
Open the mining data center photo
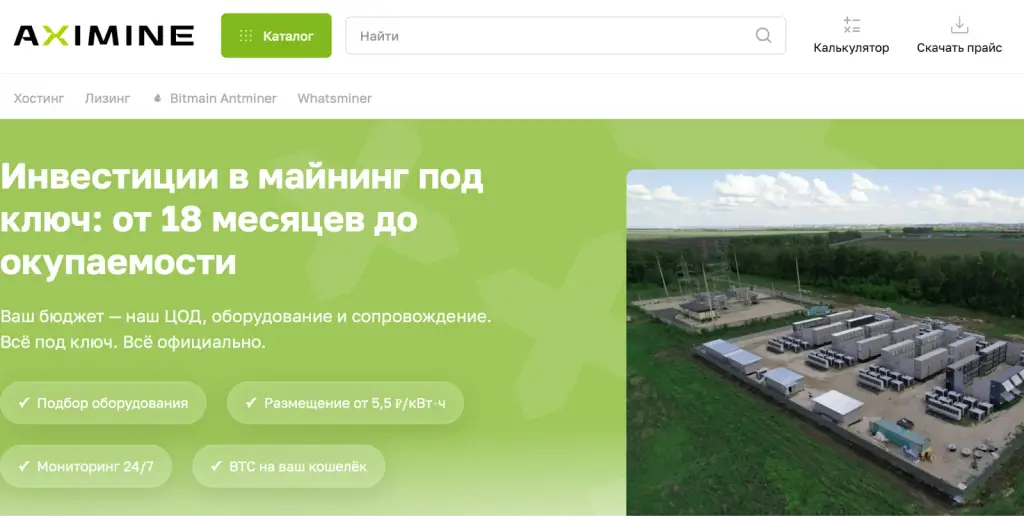(825, 343)
